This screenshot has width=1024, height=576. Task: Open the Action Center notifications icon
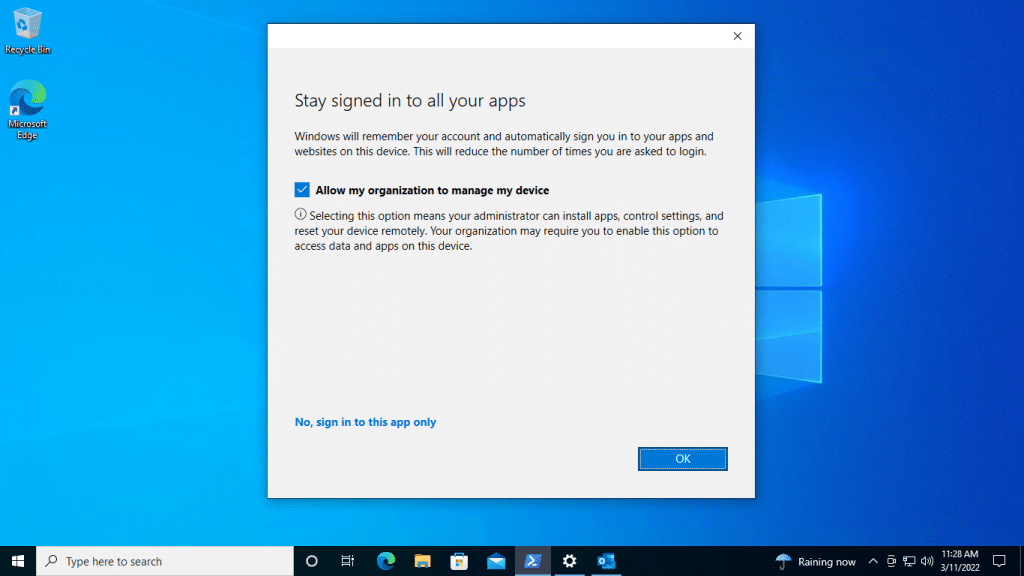(999, 561)
